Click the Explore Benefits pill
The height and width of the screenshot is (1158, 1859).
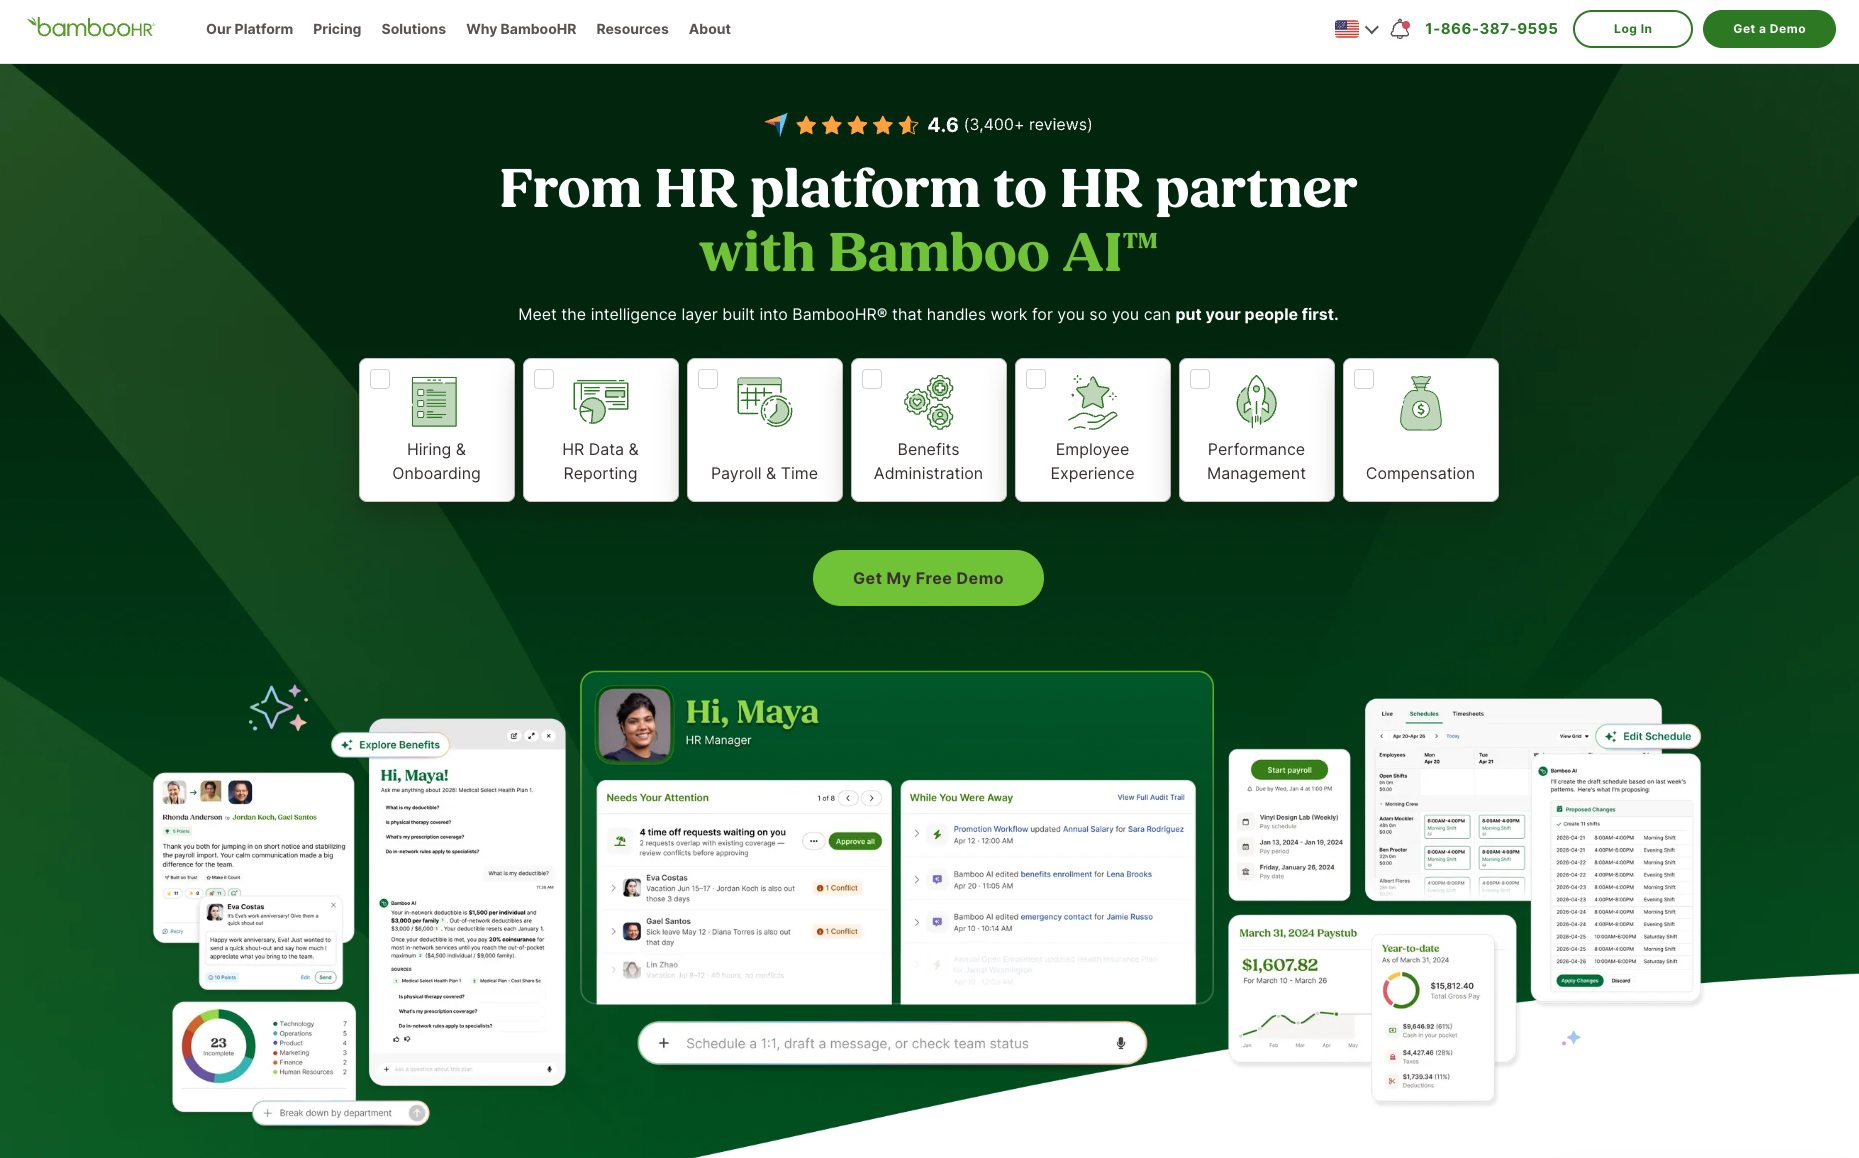(390, 745)
